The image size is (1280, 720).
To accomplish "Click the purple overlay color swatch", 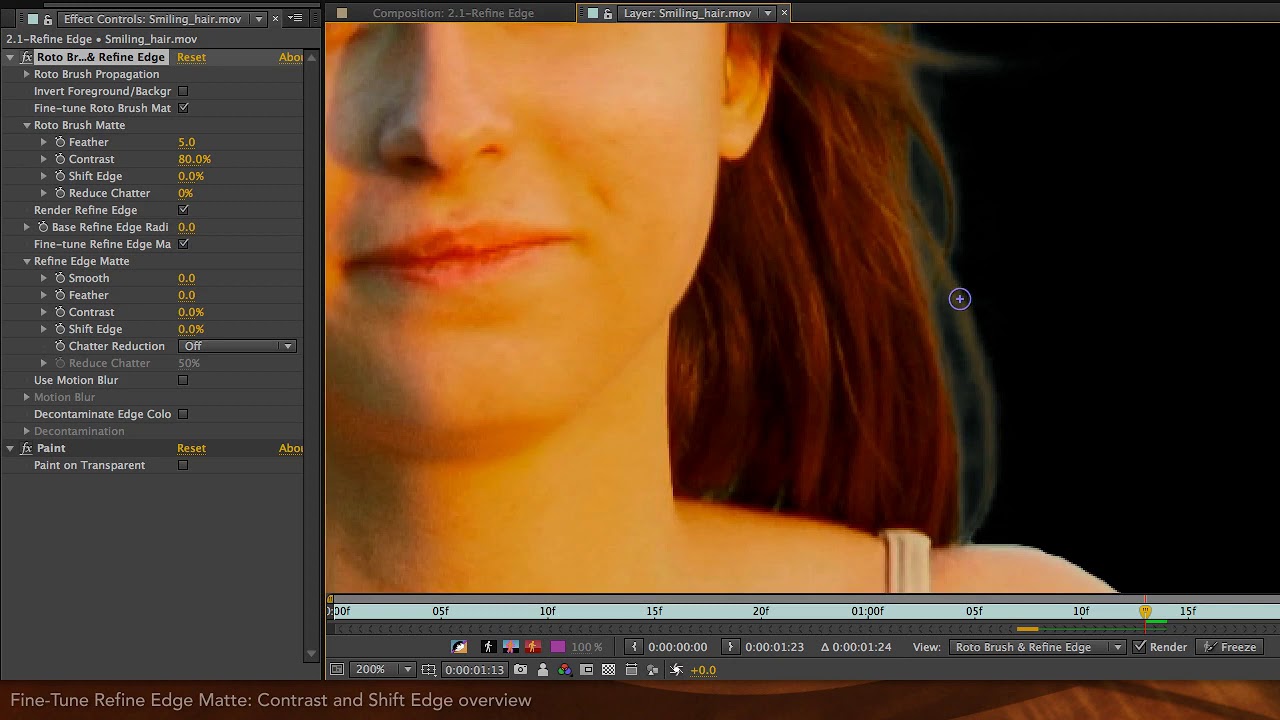I will pyautogui.click(x=558, y=647).
